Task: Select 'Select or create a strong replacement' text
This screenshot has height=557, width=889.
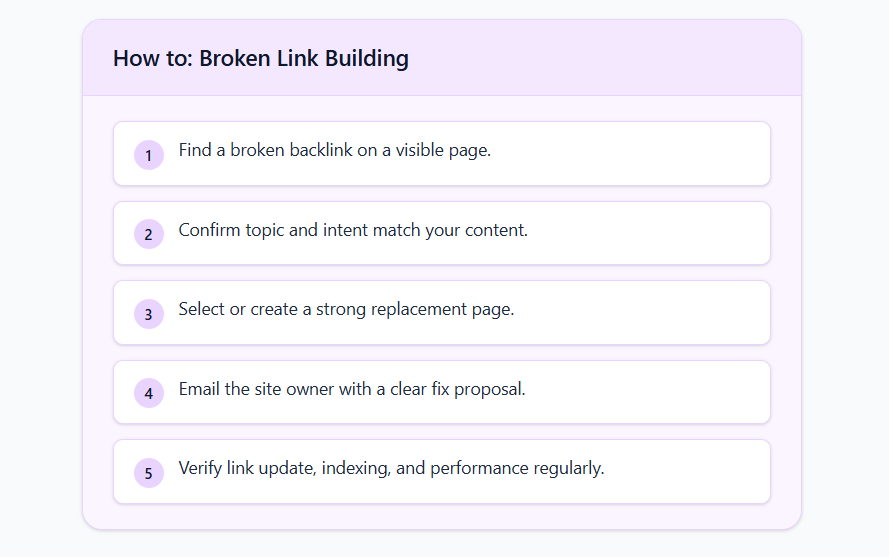Action: (x=346, y=309)
